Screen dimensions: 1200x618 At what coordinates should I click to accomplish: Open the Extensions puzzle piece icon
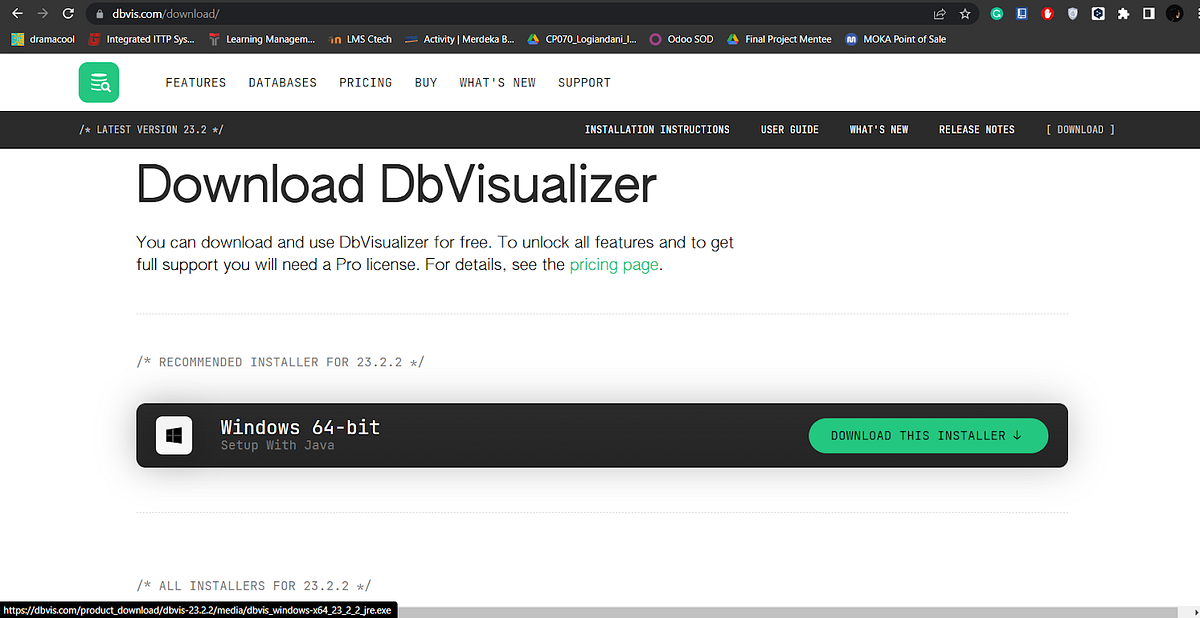(1123, 13)
